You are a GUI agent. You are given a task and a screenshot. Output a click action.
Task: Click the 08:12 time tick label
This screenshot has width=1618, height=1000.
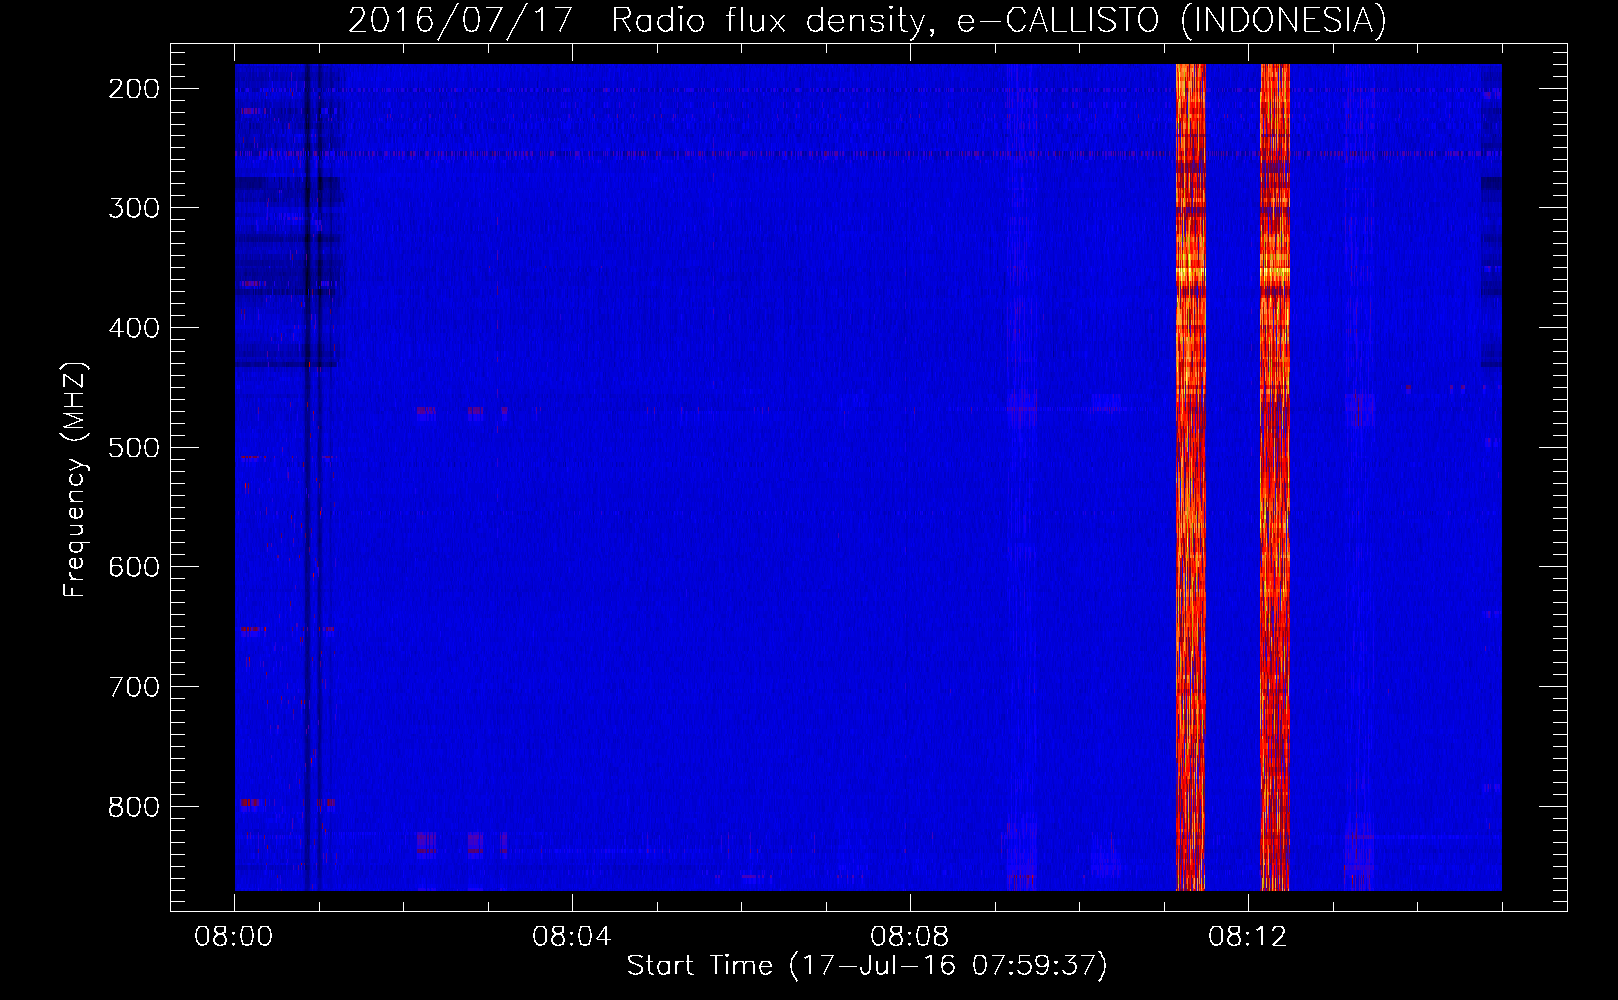[x=1248, y=937]
